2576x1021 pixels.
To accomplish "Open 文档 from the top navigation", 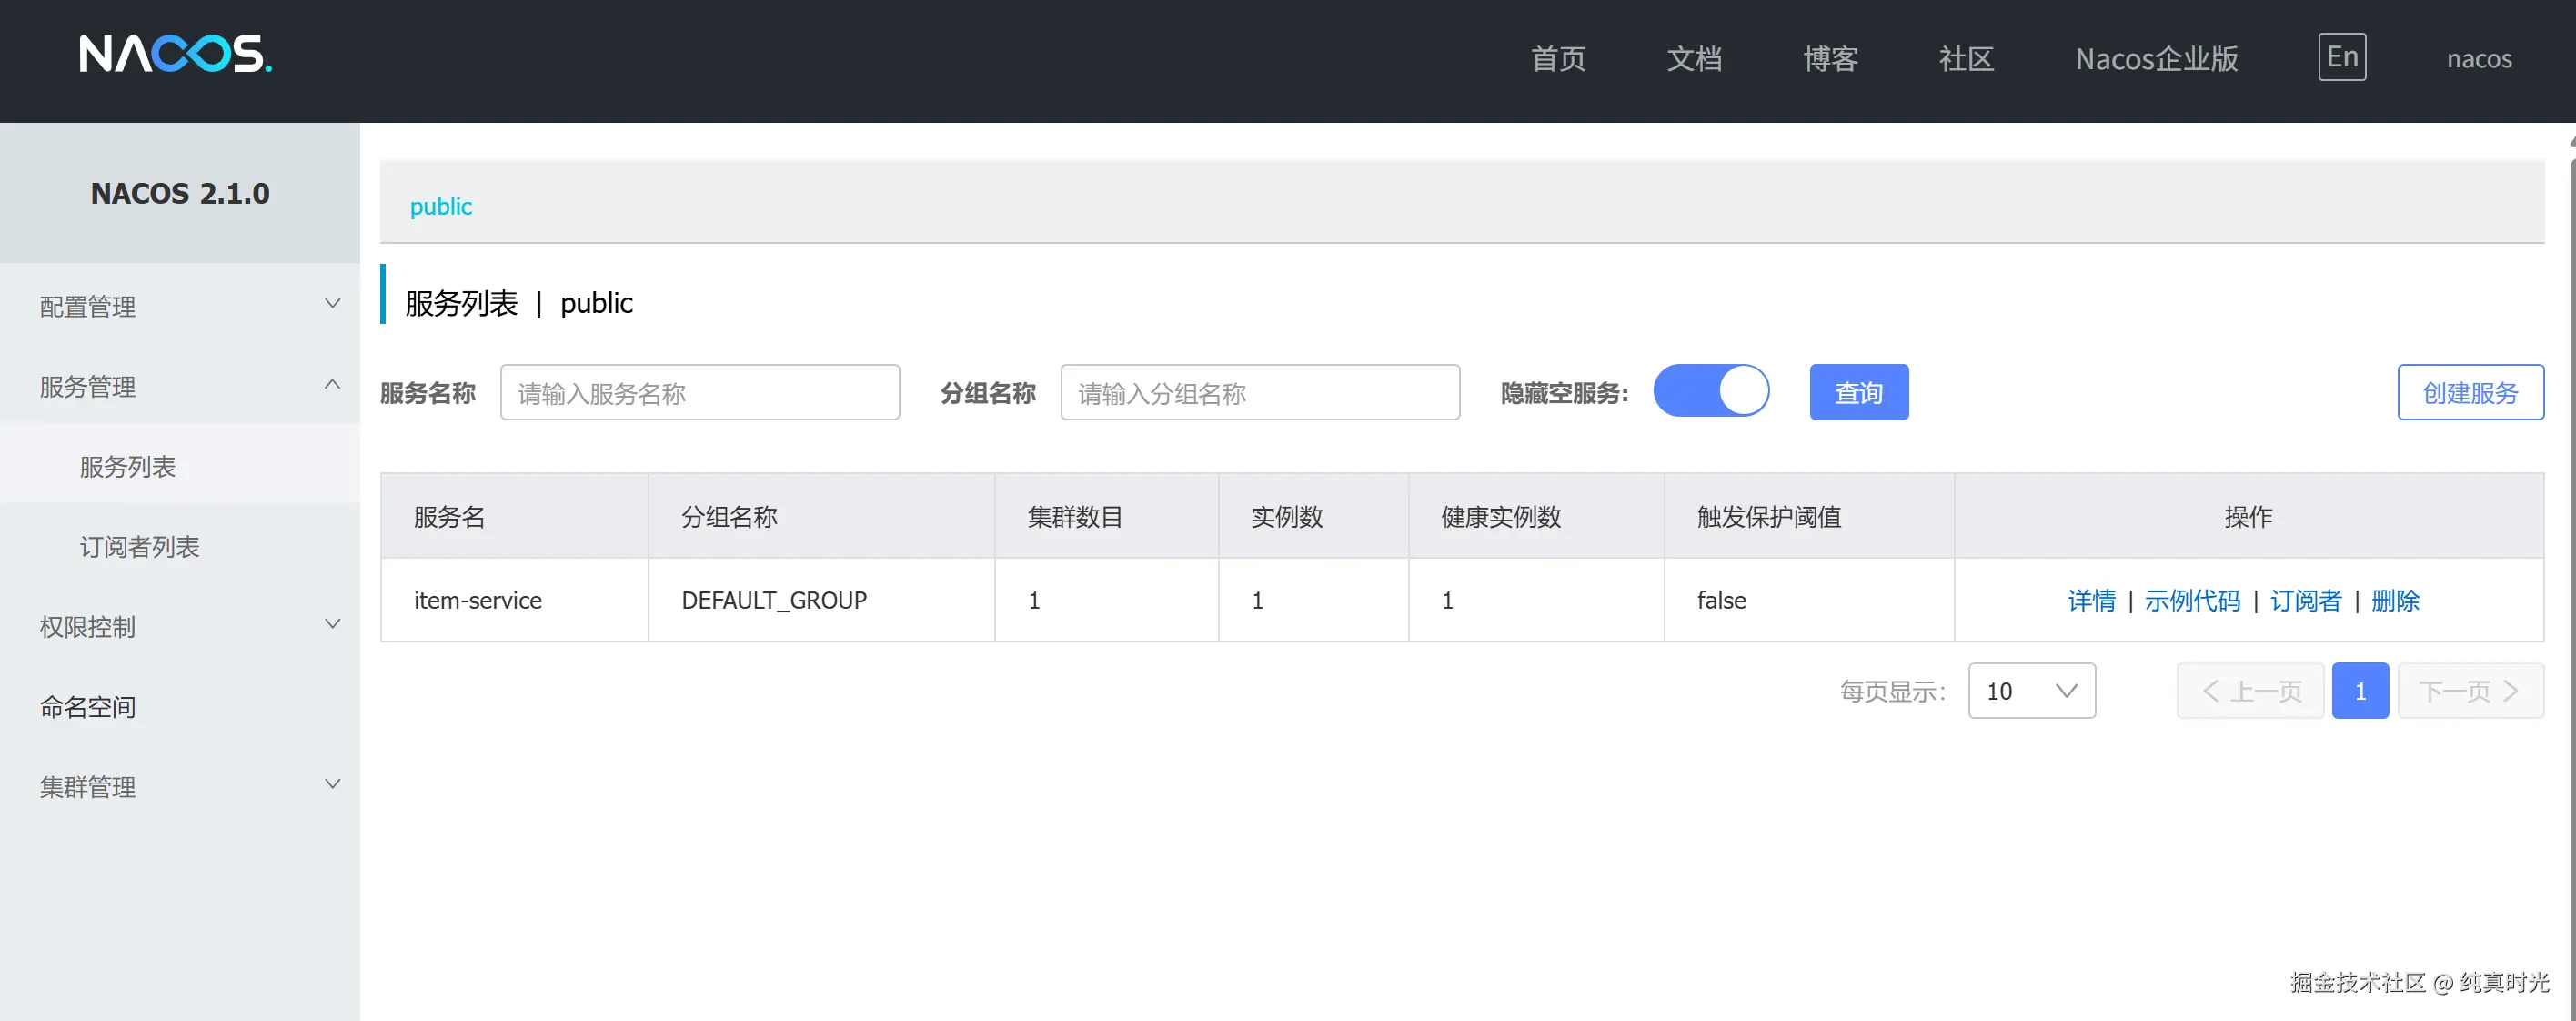I will pyautogui.click(x=1694, y=59).
